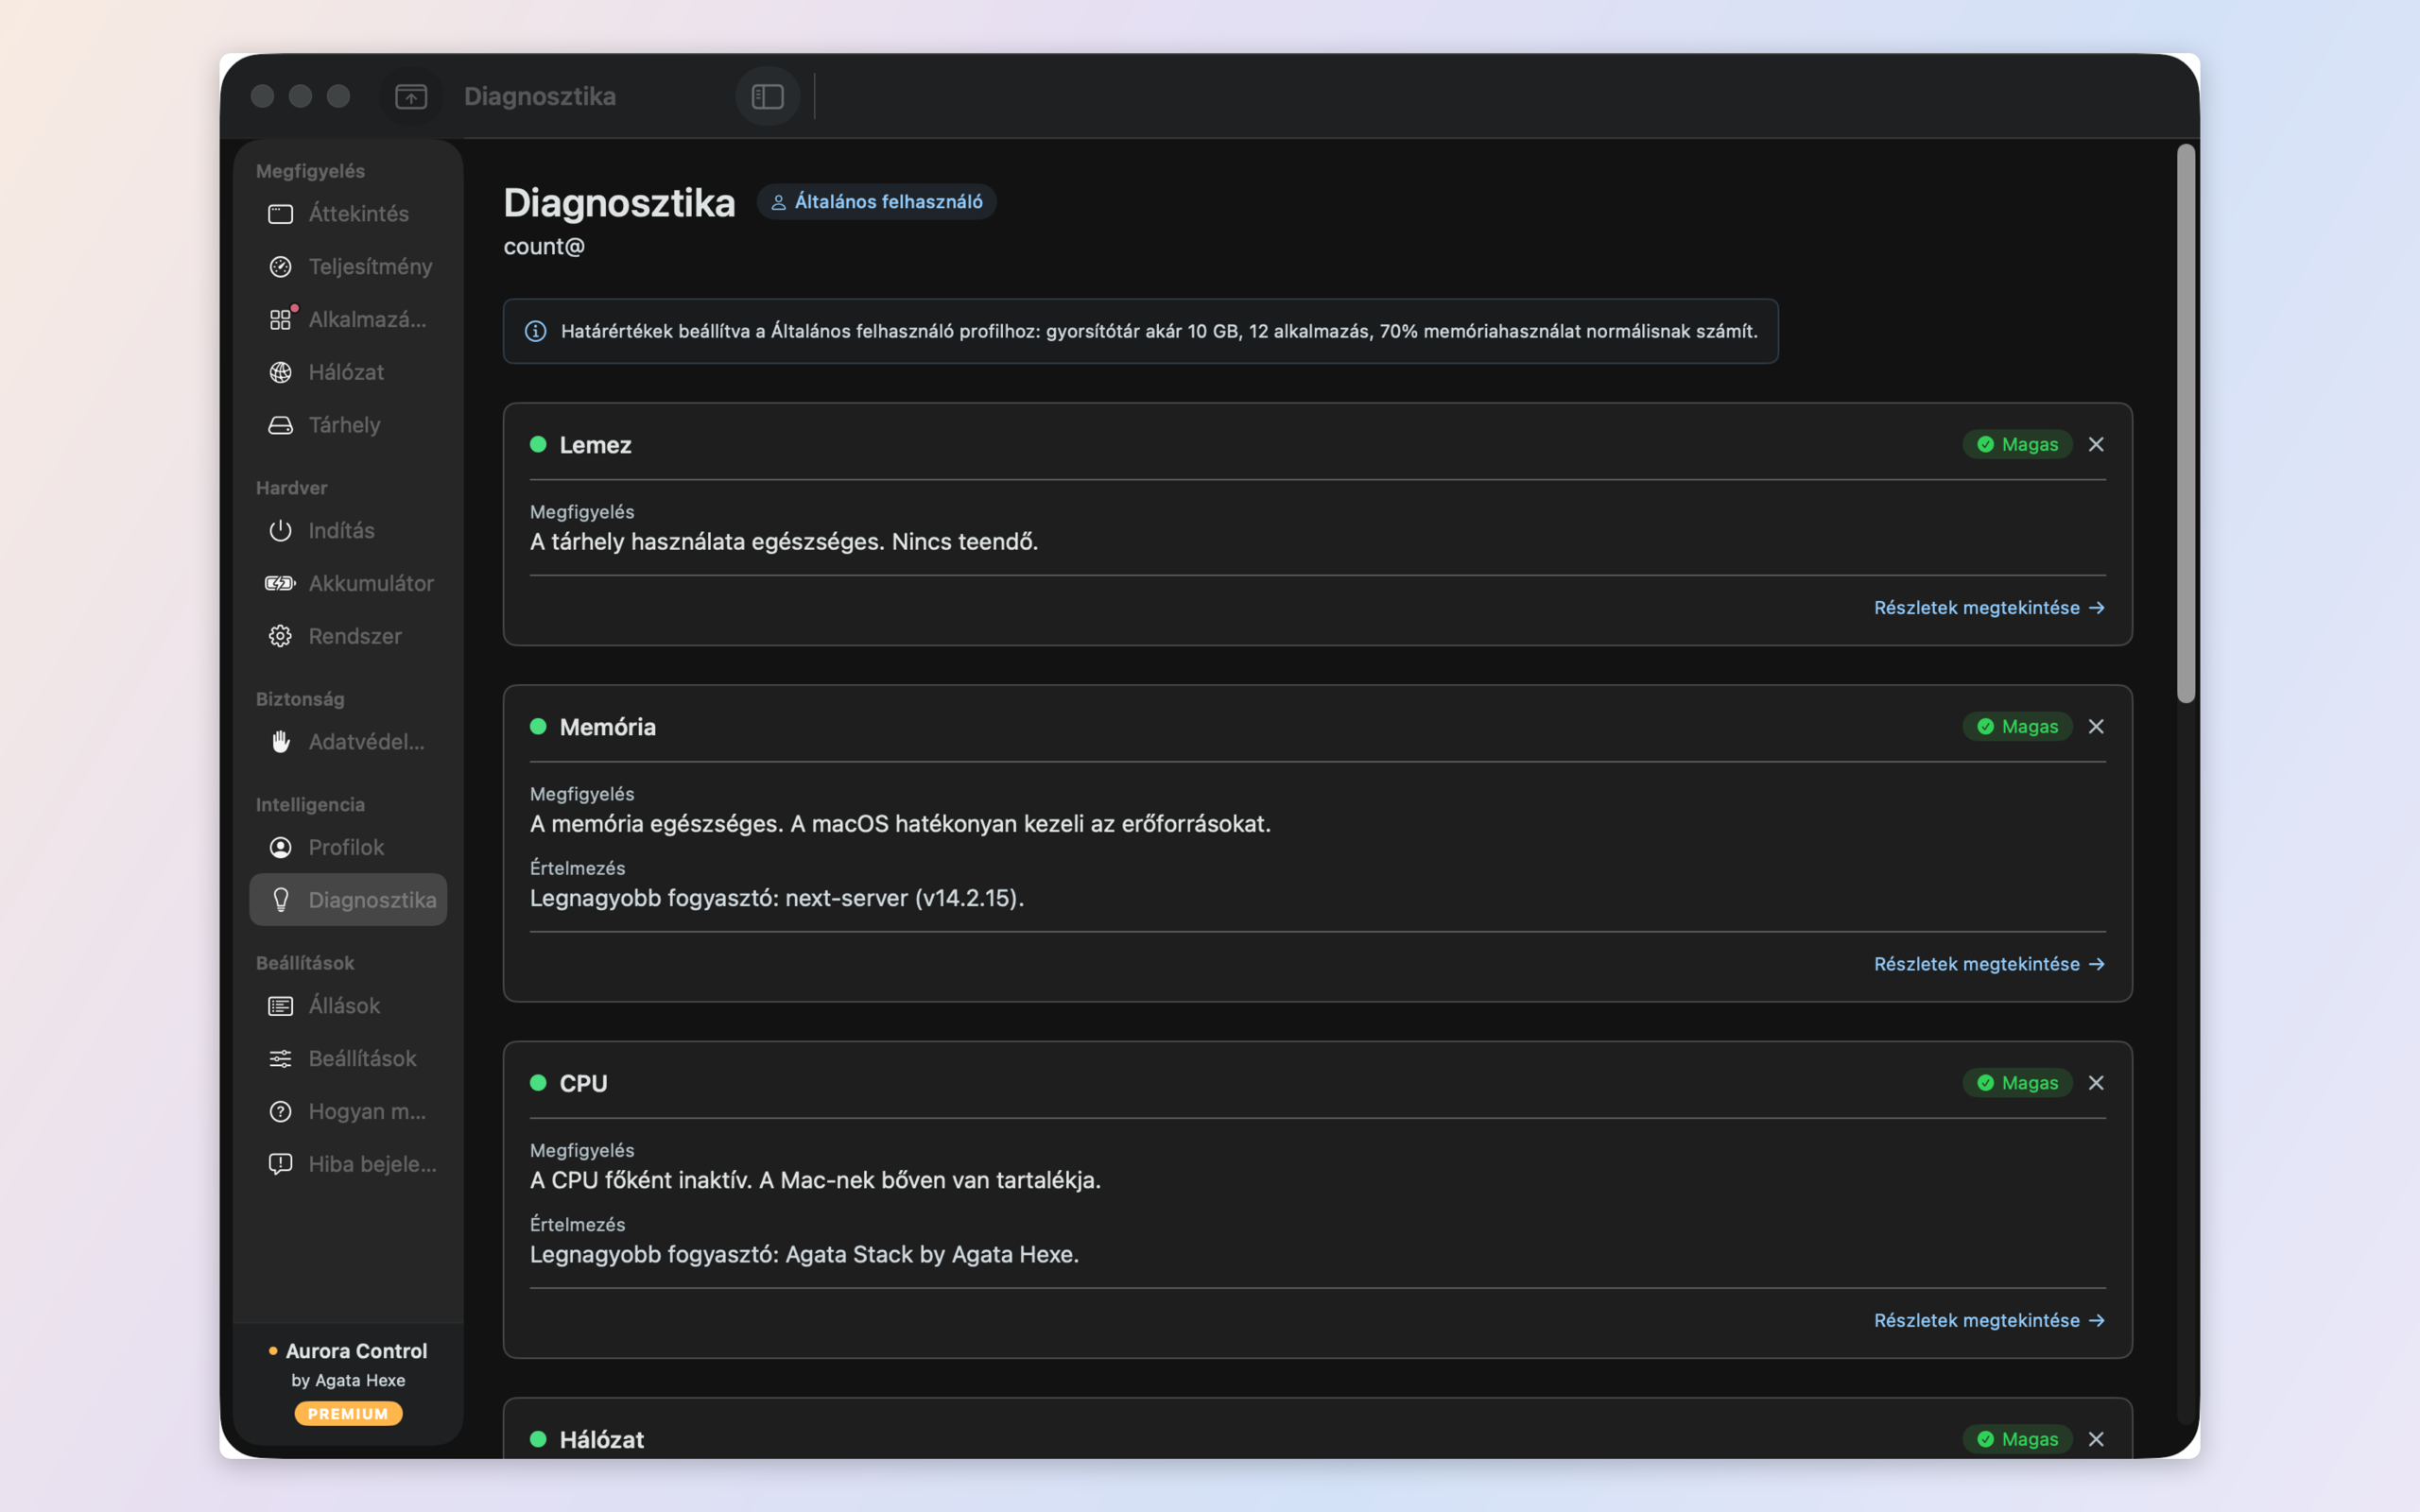
Task: Click the Memória card title
Action: click(x=607, y=727)
